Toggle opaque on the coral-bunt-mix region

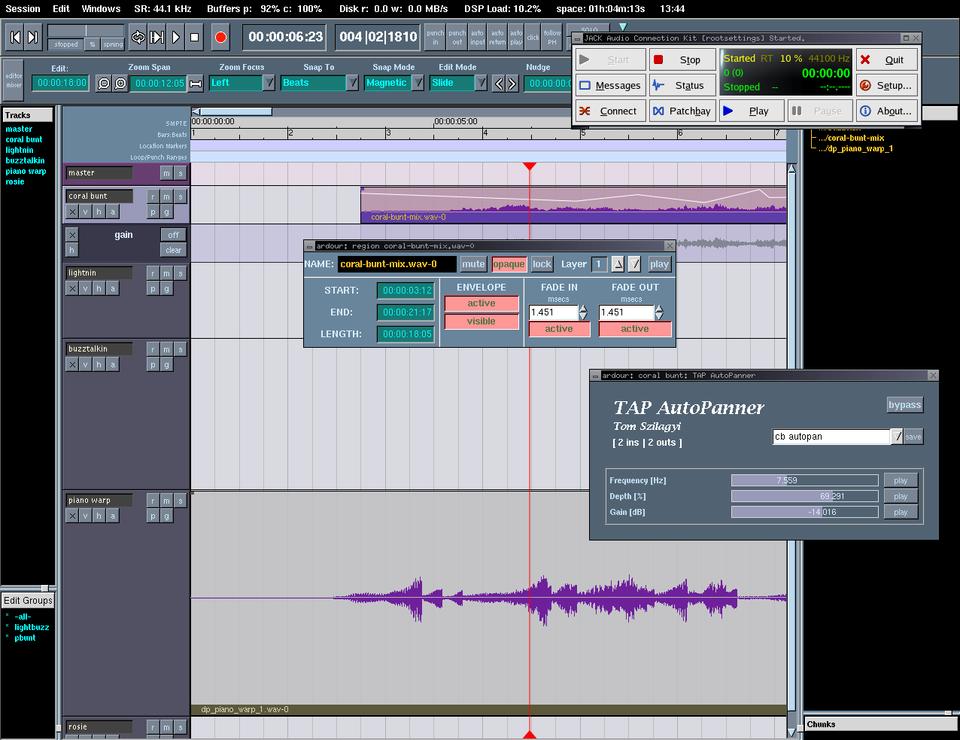[x=508, y=264]
